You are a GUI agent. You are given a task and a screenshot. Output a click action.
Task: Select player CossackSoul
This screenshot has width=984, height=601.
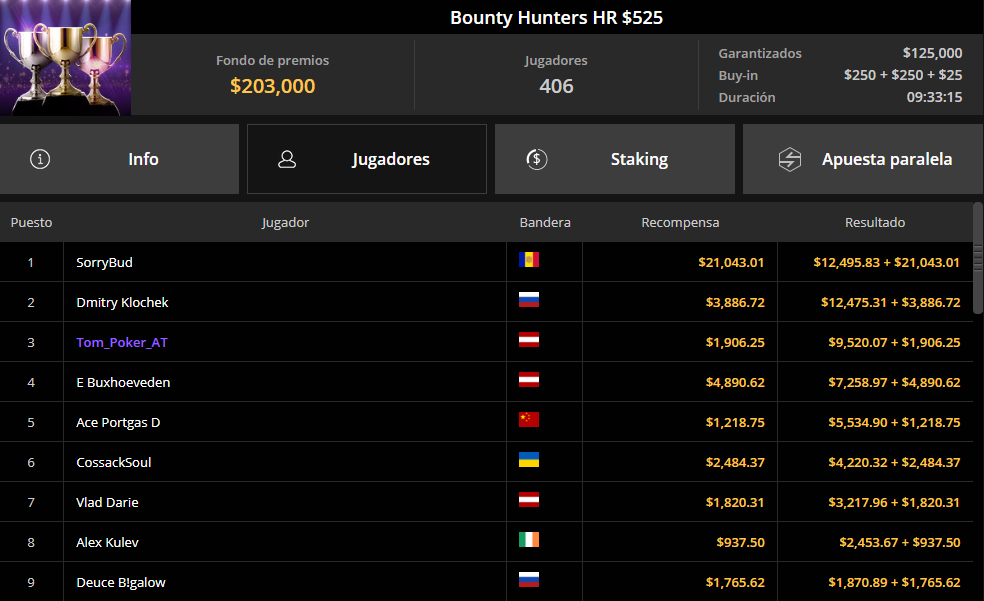114,462
